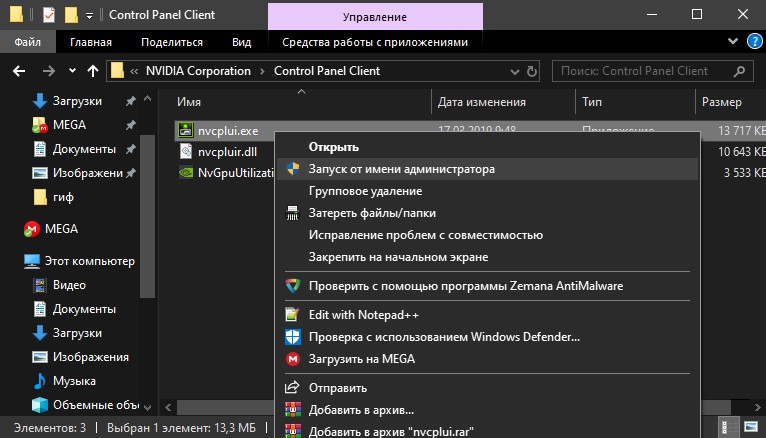
Task: Expand address bar history dropdown
Action: (514, 72)
